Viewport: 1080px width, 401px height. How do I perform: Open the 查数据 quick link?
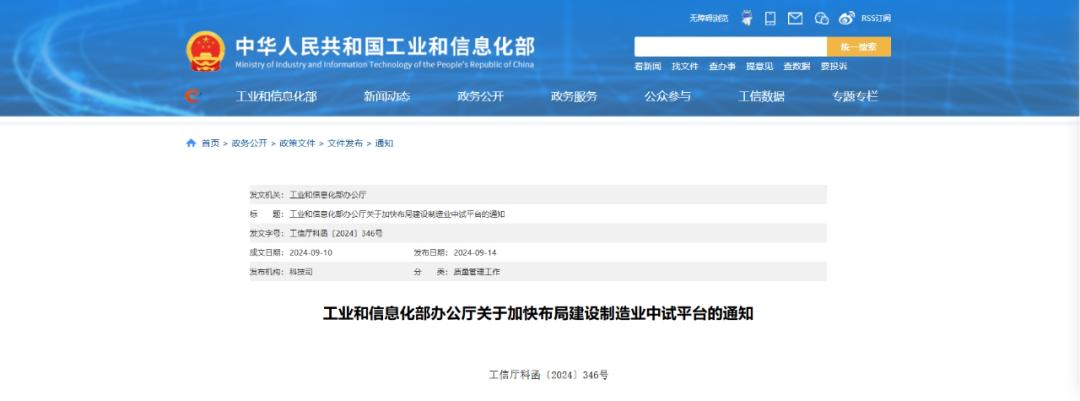pyautogui.click(x=796, y=67)
